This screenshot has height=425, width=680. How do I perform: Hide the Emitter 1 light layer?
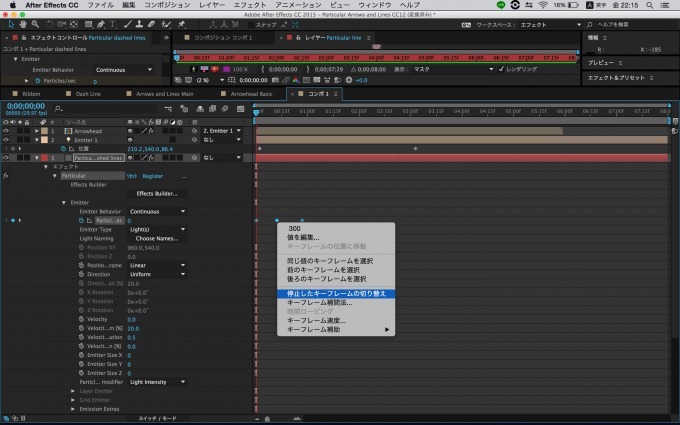click(7, 139)
